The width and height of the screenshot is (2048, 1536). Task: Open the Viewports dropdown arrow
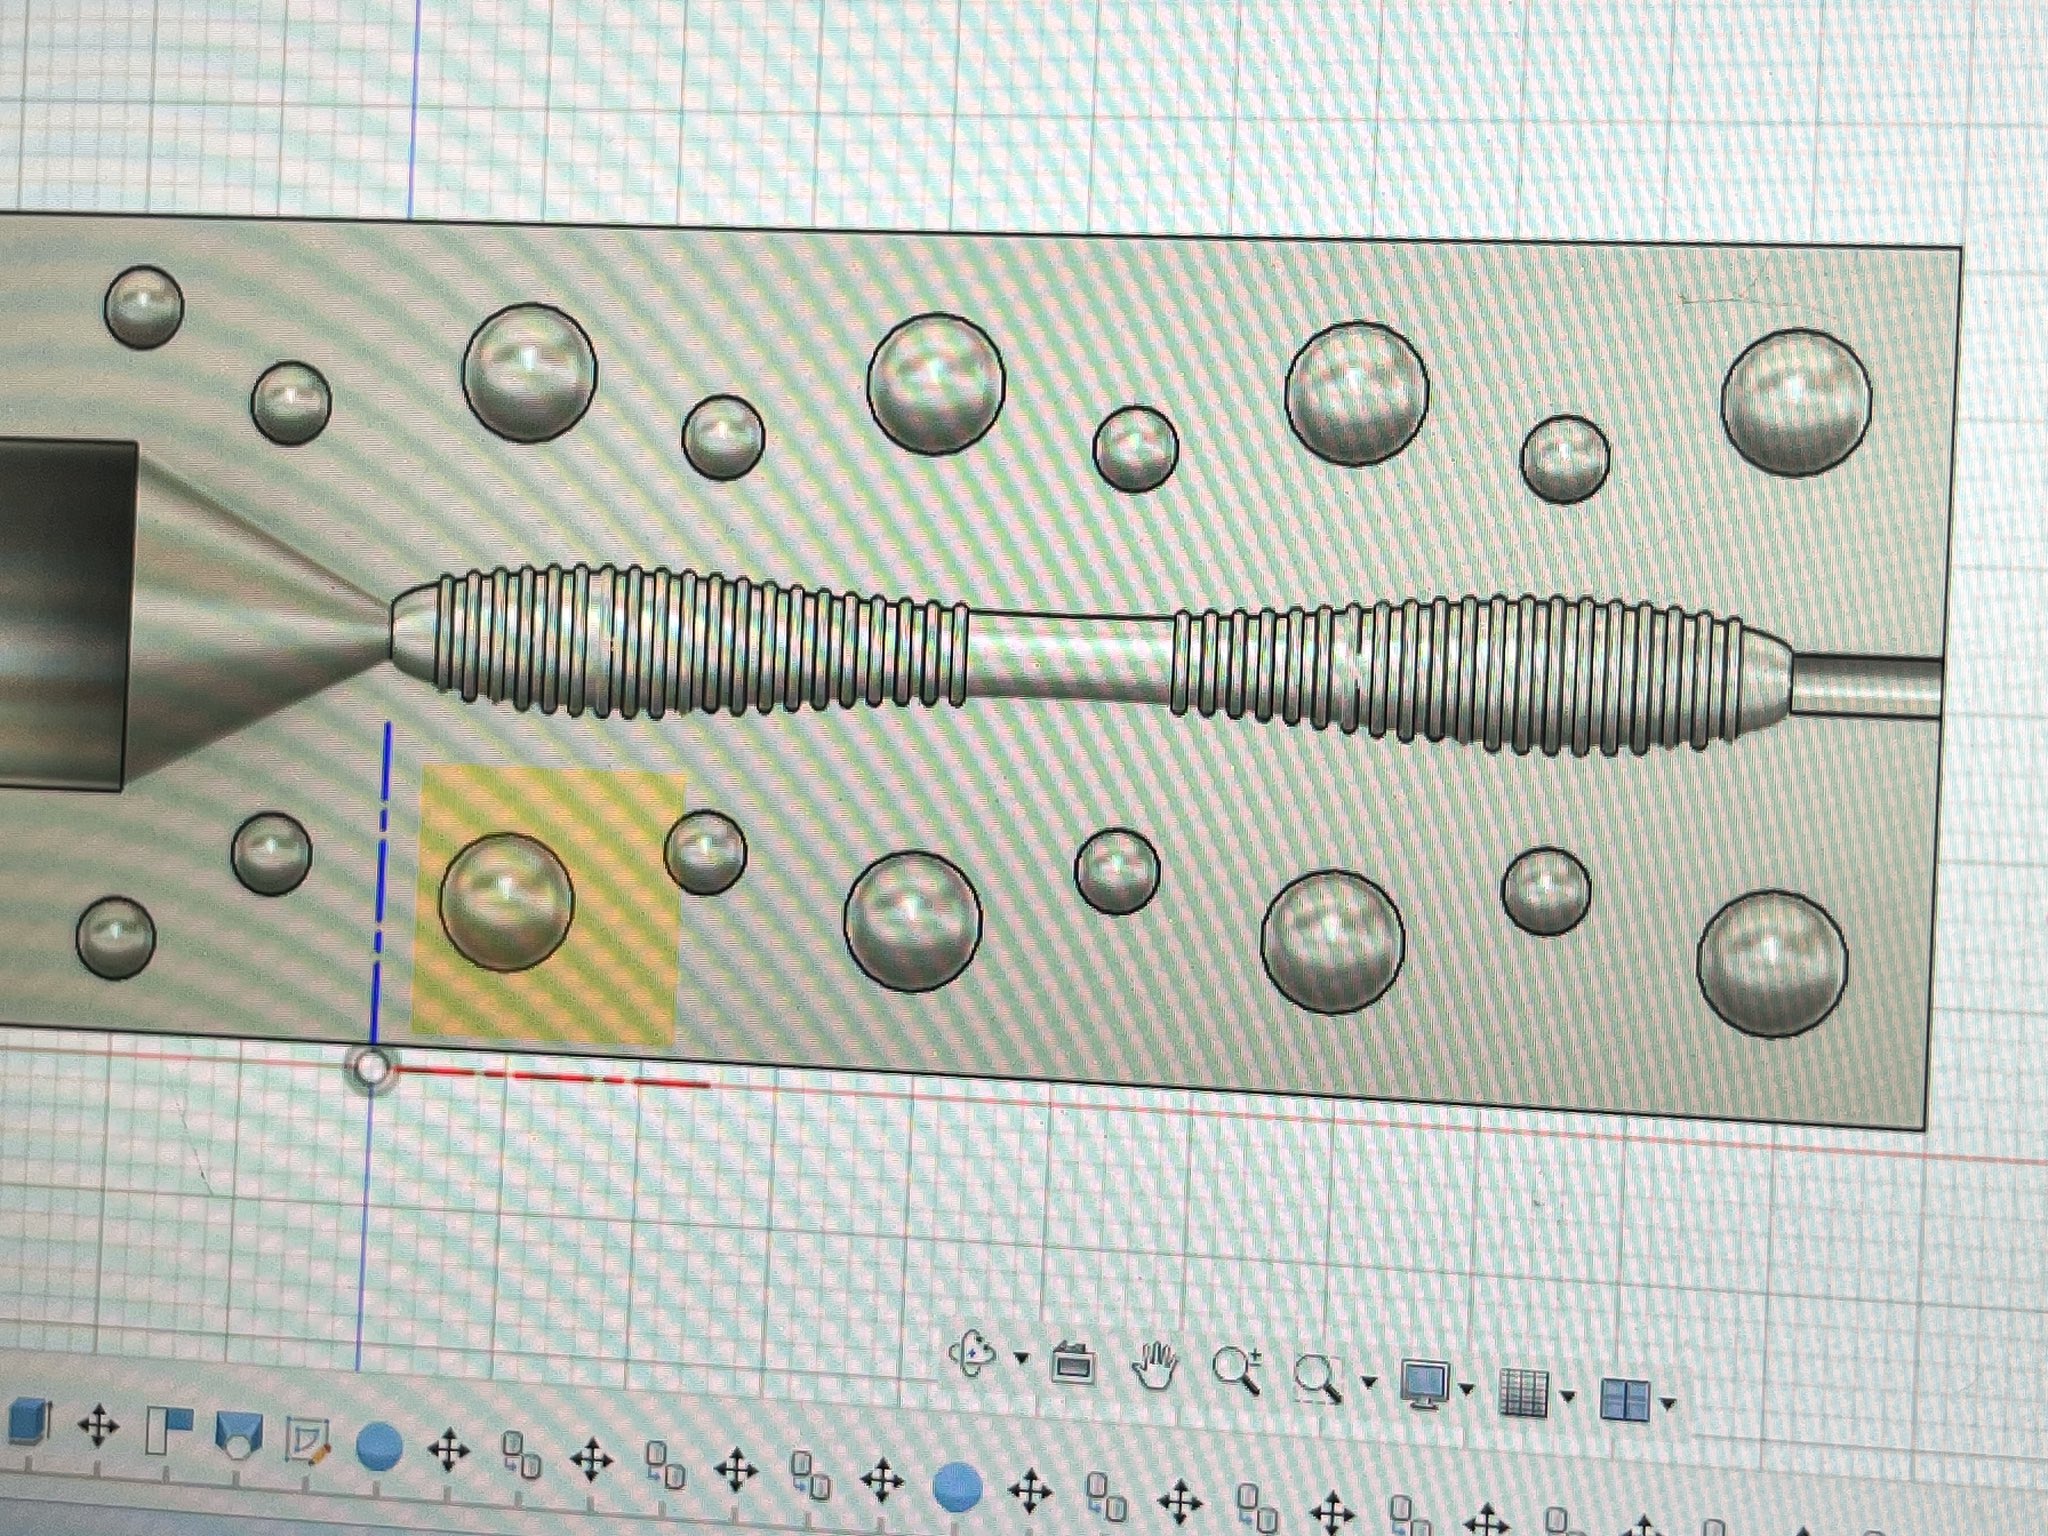(1667, 1403)
